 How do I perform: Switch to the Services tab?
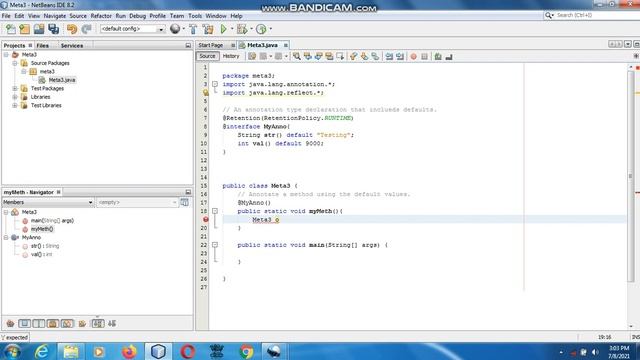[x=72, y=46]
